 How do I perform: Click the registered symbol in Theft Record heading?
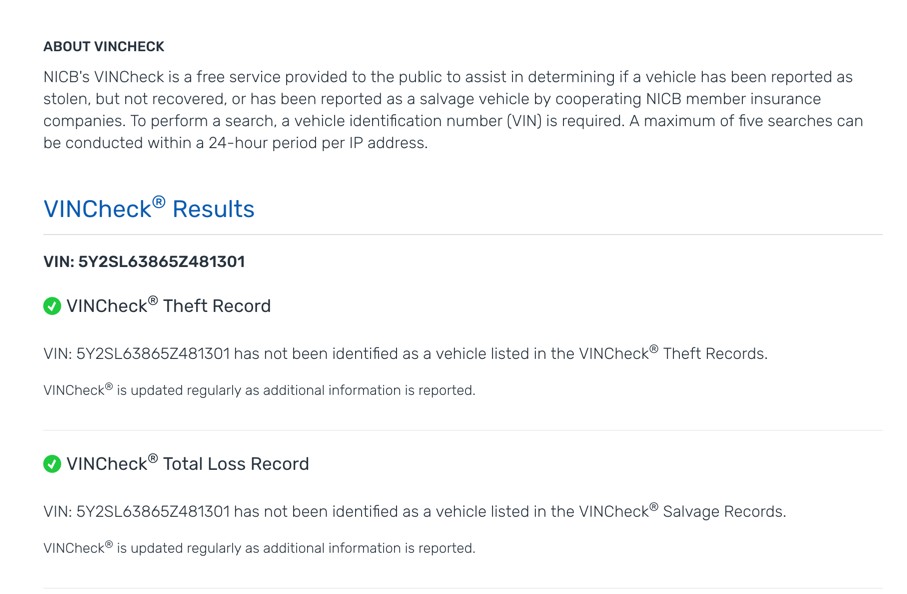(x=153, y=300)
